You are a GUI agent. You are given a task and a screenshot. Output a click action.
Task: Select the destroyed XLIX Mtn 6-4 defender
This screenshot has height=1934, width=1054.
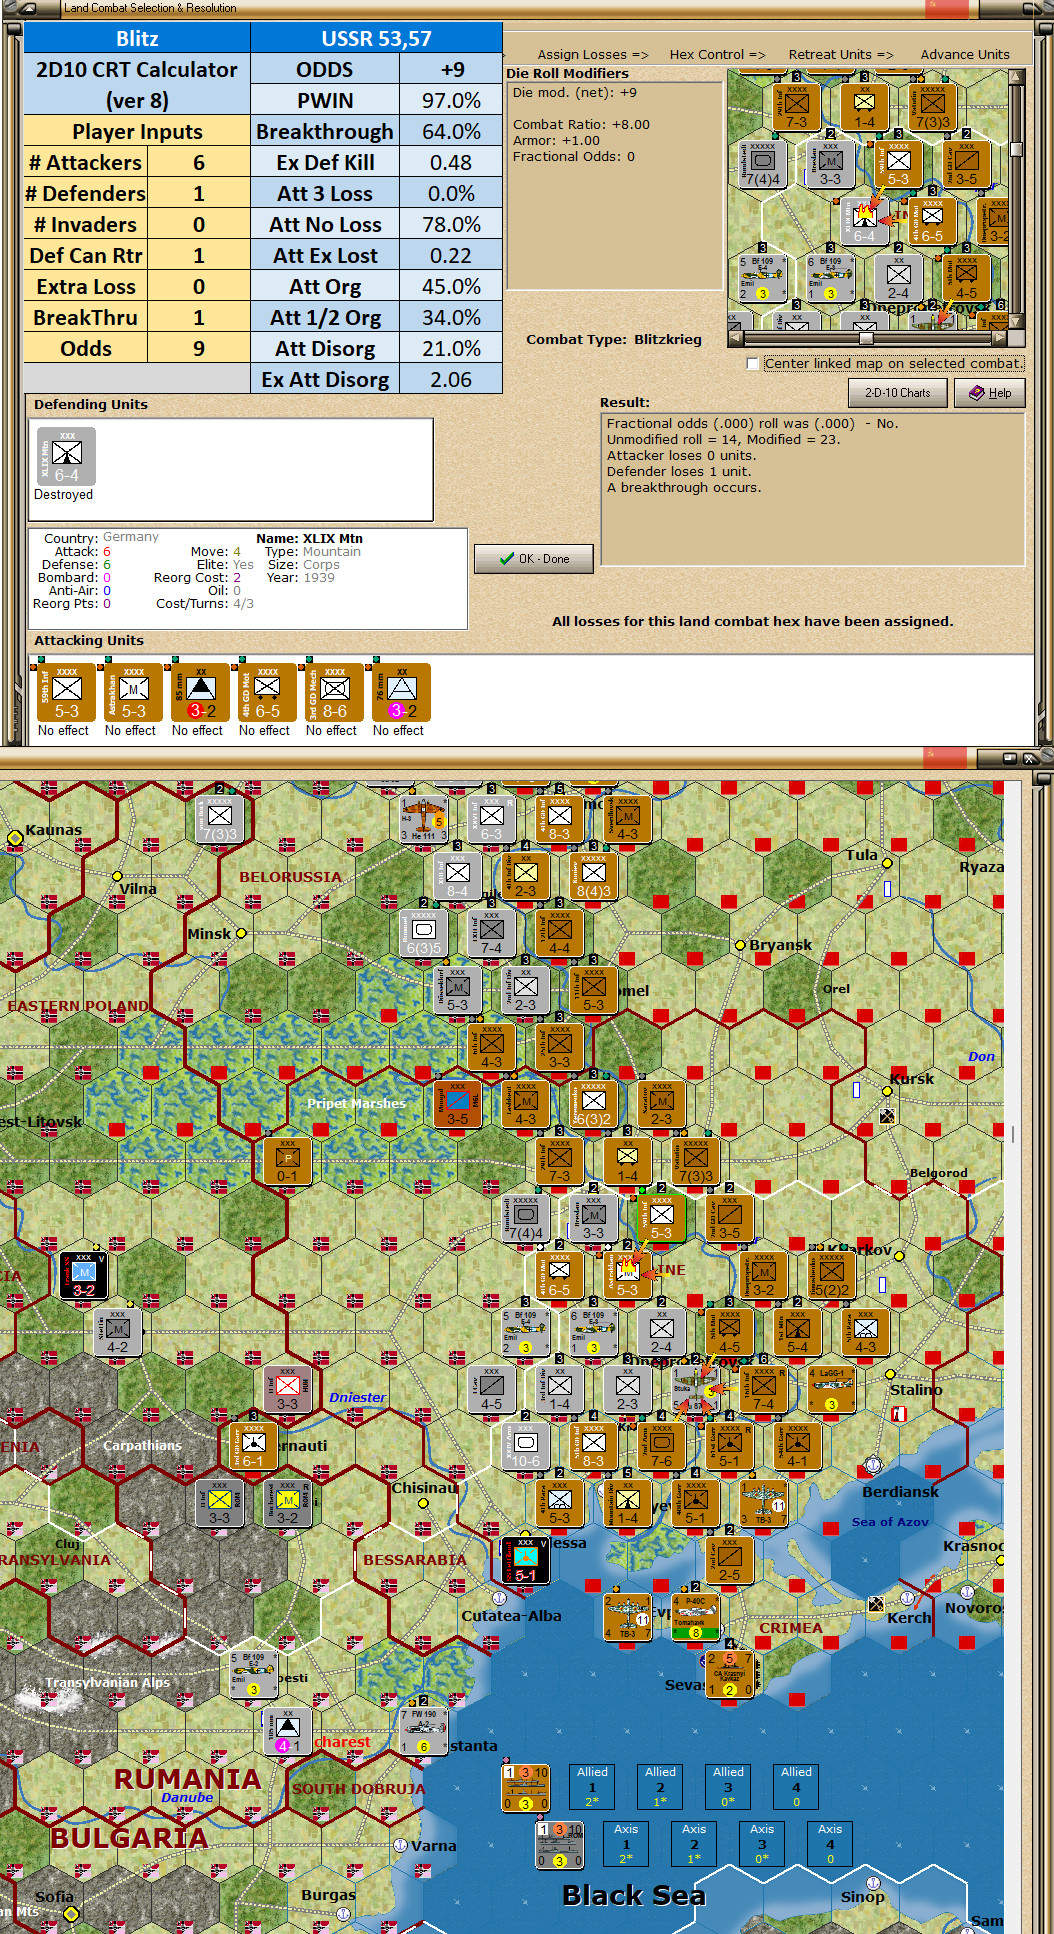[66, 457]
